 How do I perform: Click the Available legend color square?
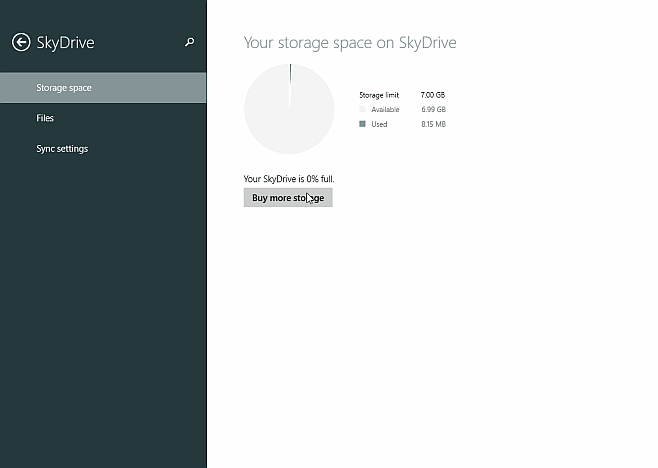click(363, 109)
